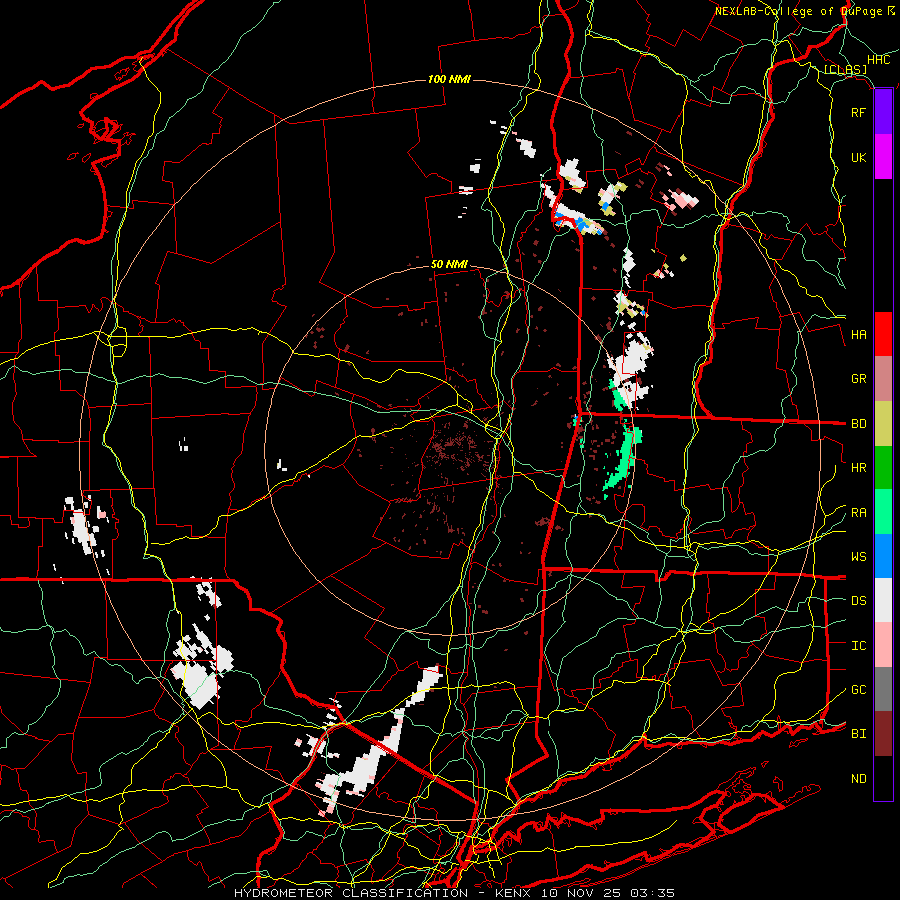Screen dimensions: 900x900
Task: Click the UK legend label
Action: pyautogui.click(x=858, y=157)
